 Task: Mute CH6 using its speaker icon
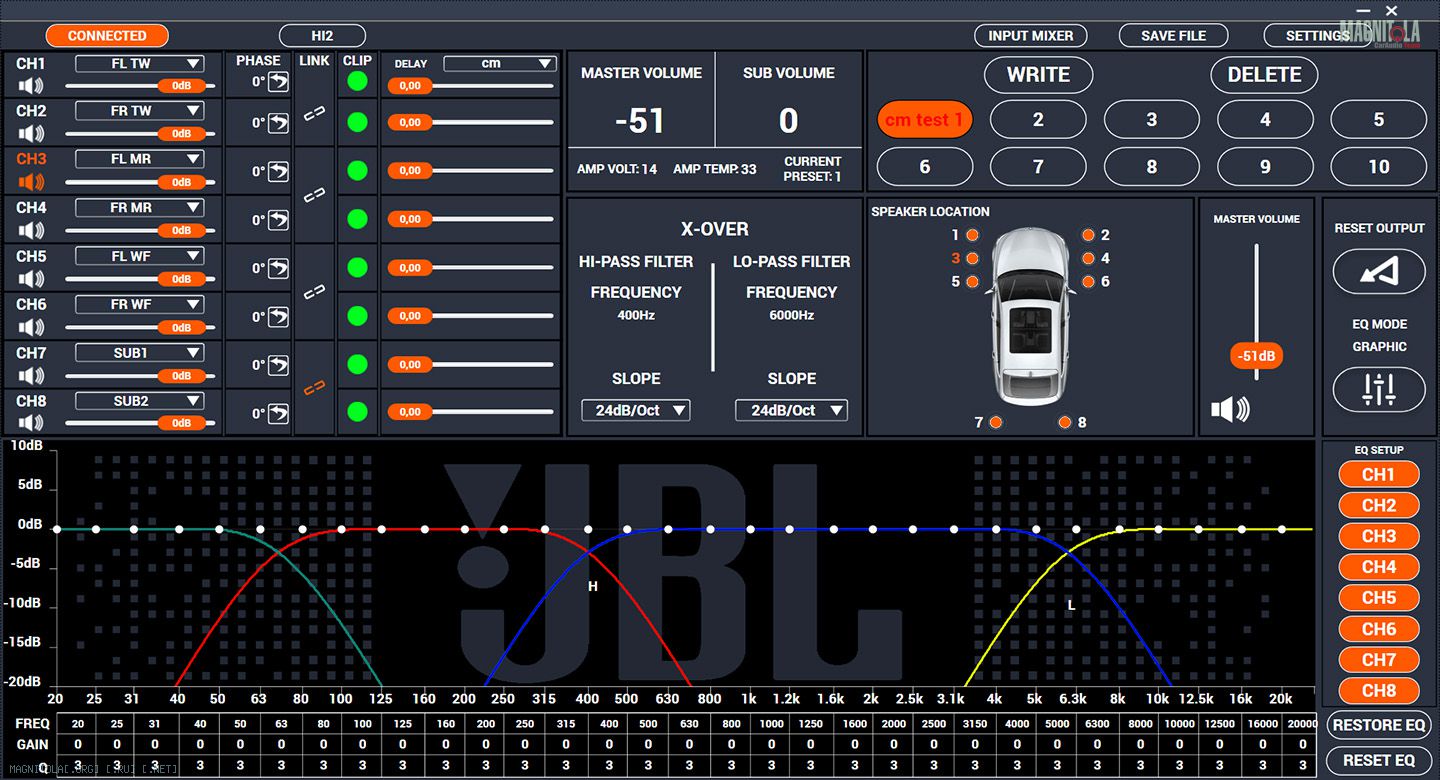coord(31,327)
